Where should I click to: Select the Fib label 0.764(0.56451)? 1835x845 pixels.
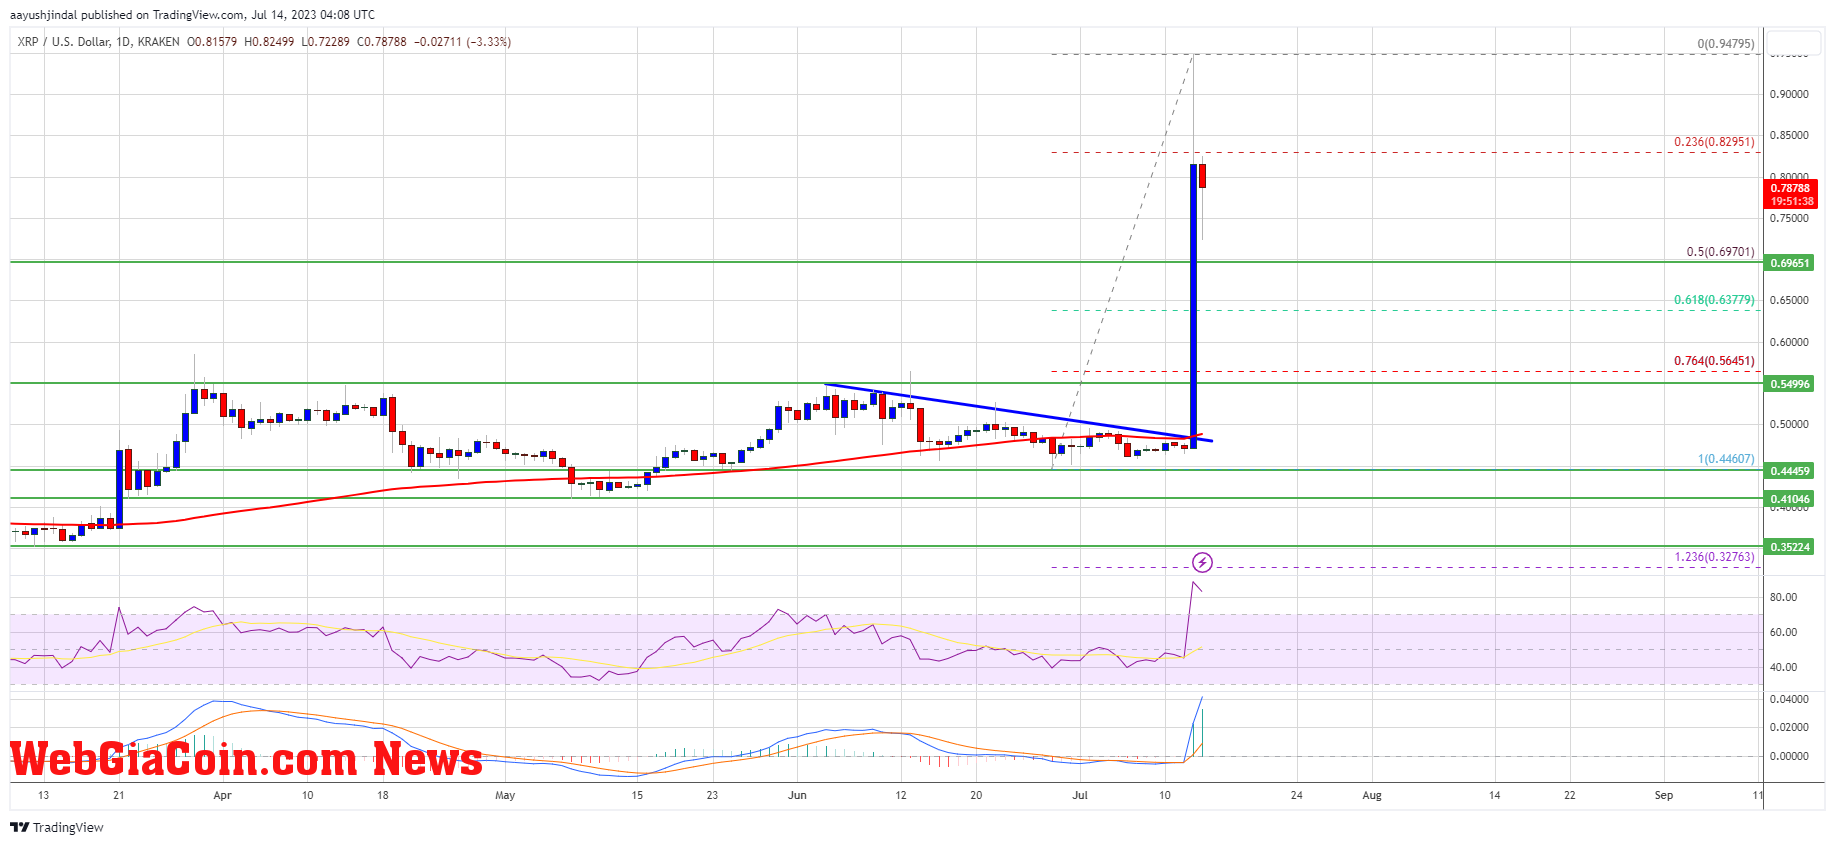[1714, 361]
